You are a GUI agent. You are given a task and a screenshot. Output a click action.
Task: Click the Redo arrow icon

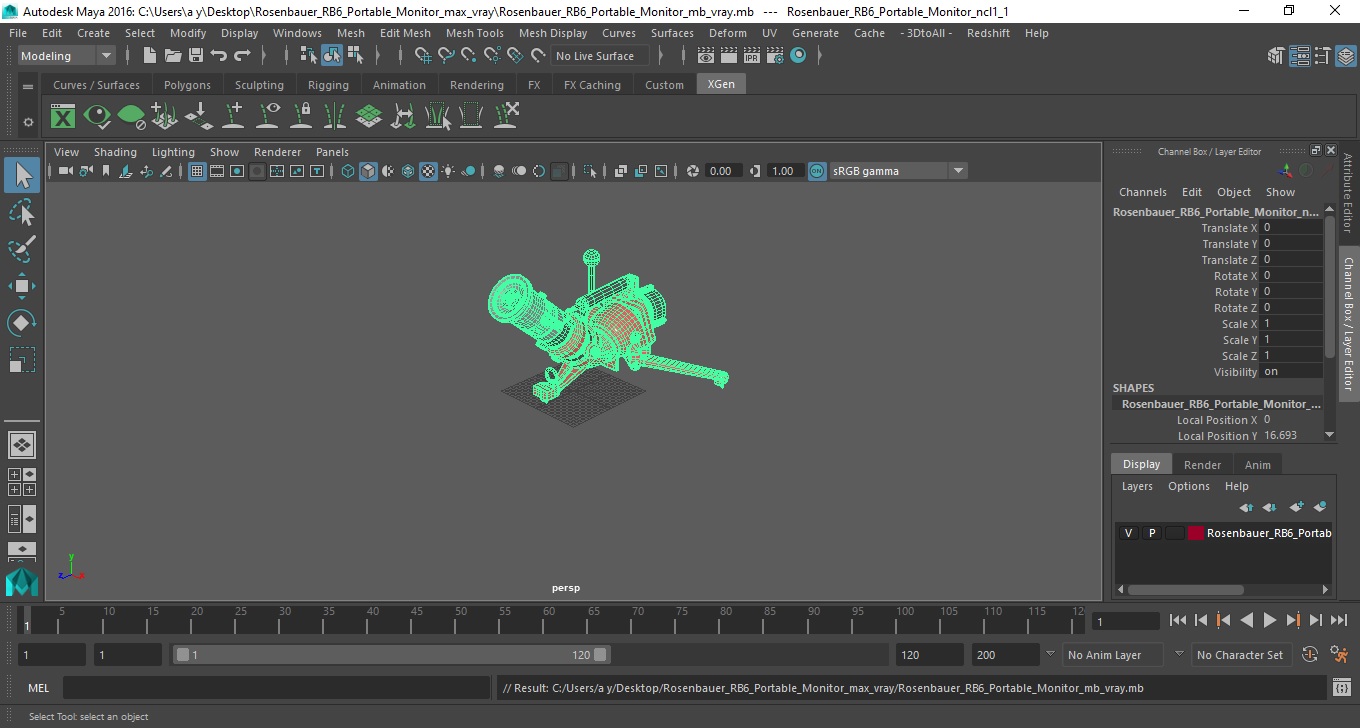point(242,56)
